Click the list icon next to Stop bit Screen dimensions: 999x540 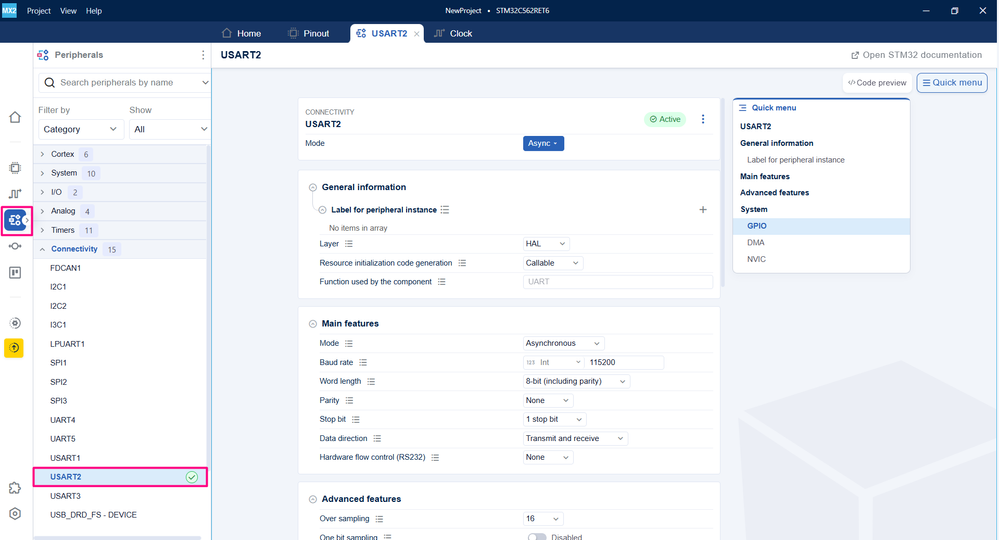point(356,420)
